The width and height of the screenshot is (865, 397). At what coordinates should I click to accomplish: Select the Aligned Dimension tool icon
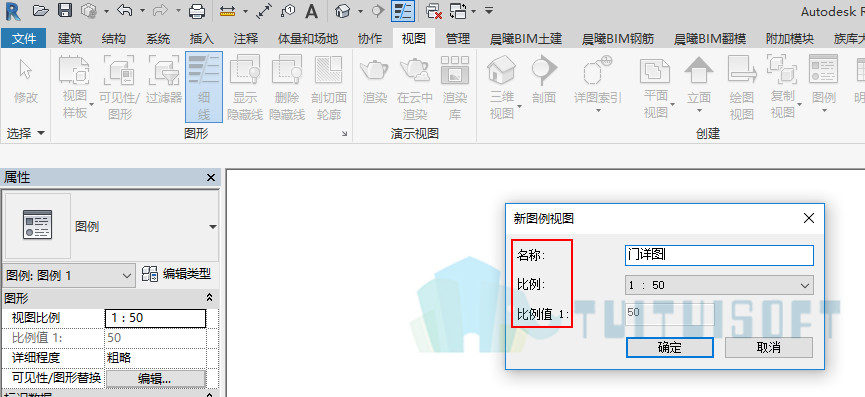coord(264,10)
